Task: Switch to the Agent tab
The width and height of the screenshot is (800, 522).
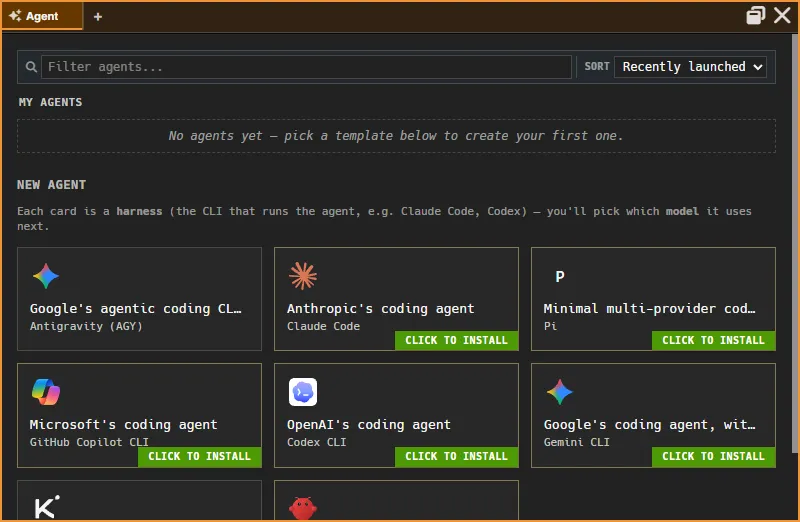Action: coord(42,16)
